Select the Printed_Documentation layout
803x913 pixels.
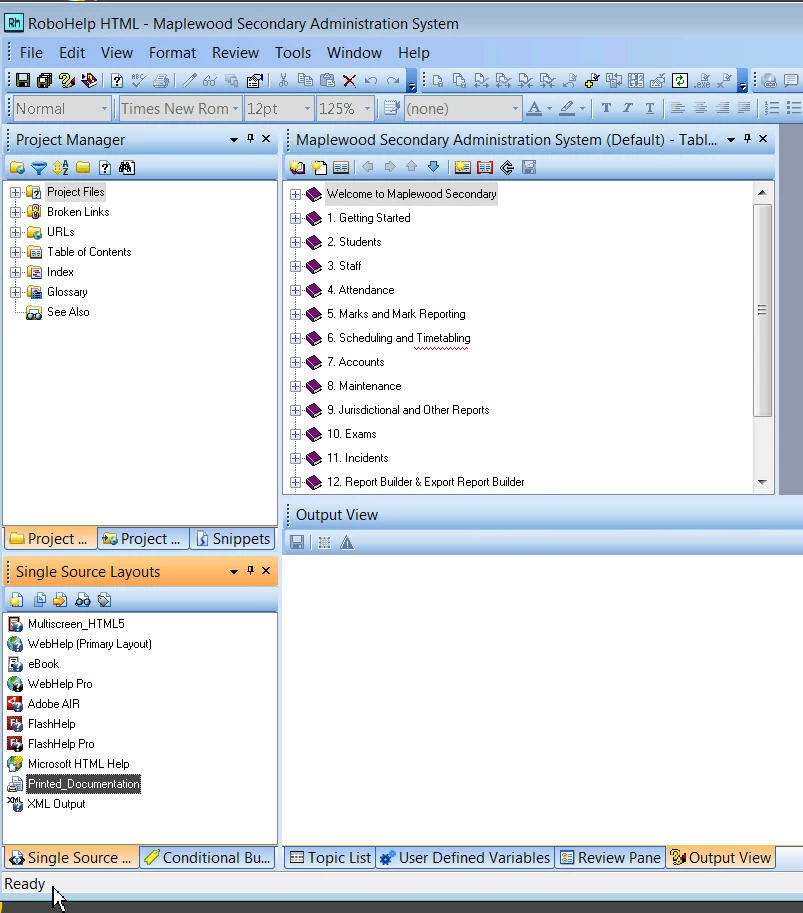pos(84,784)
